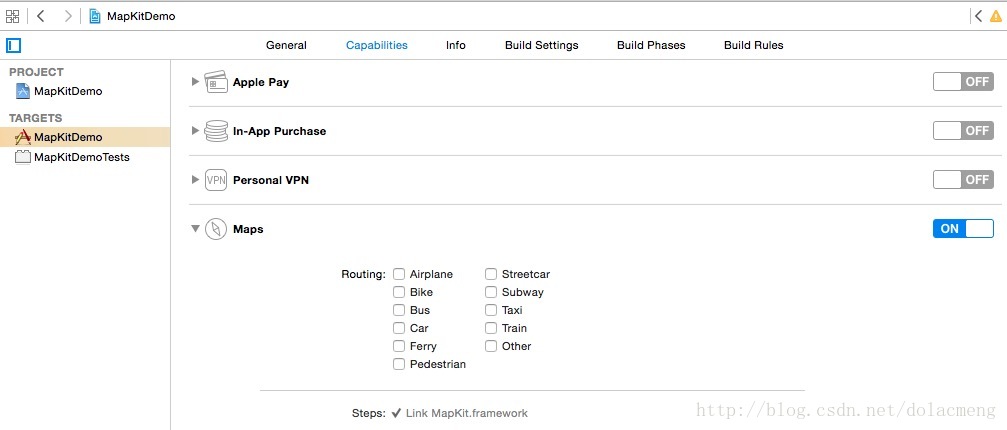Open the related items grid icon
The image size is (1007, 430).
(x=12, y=16)
